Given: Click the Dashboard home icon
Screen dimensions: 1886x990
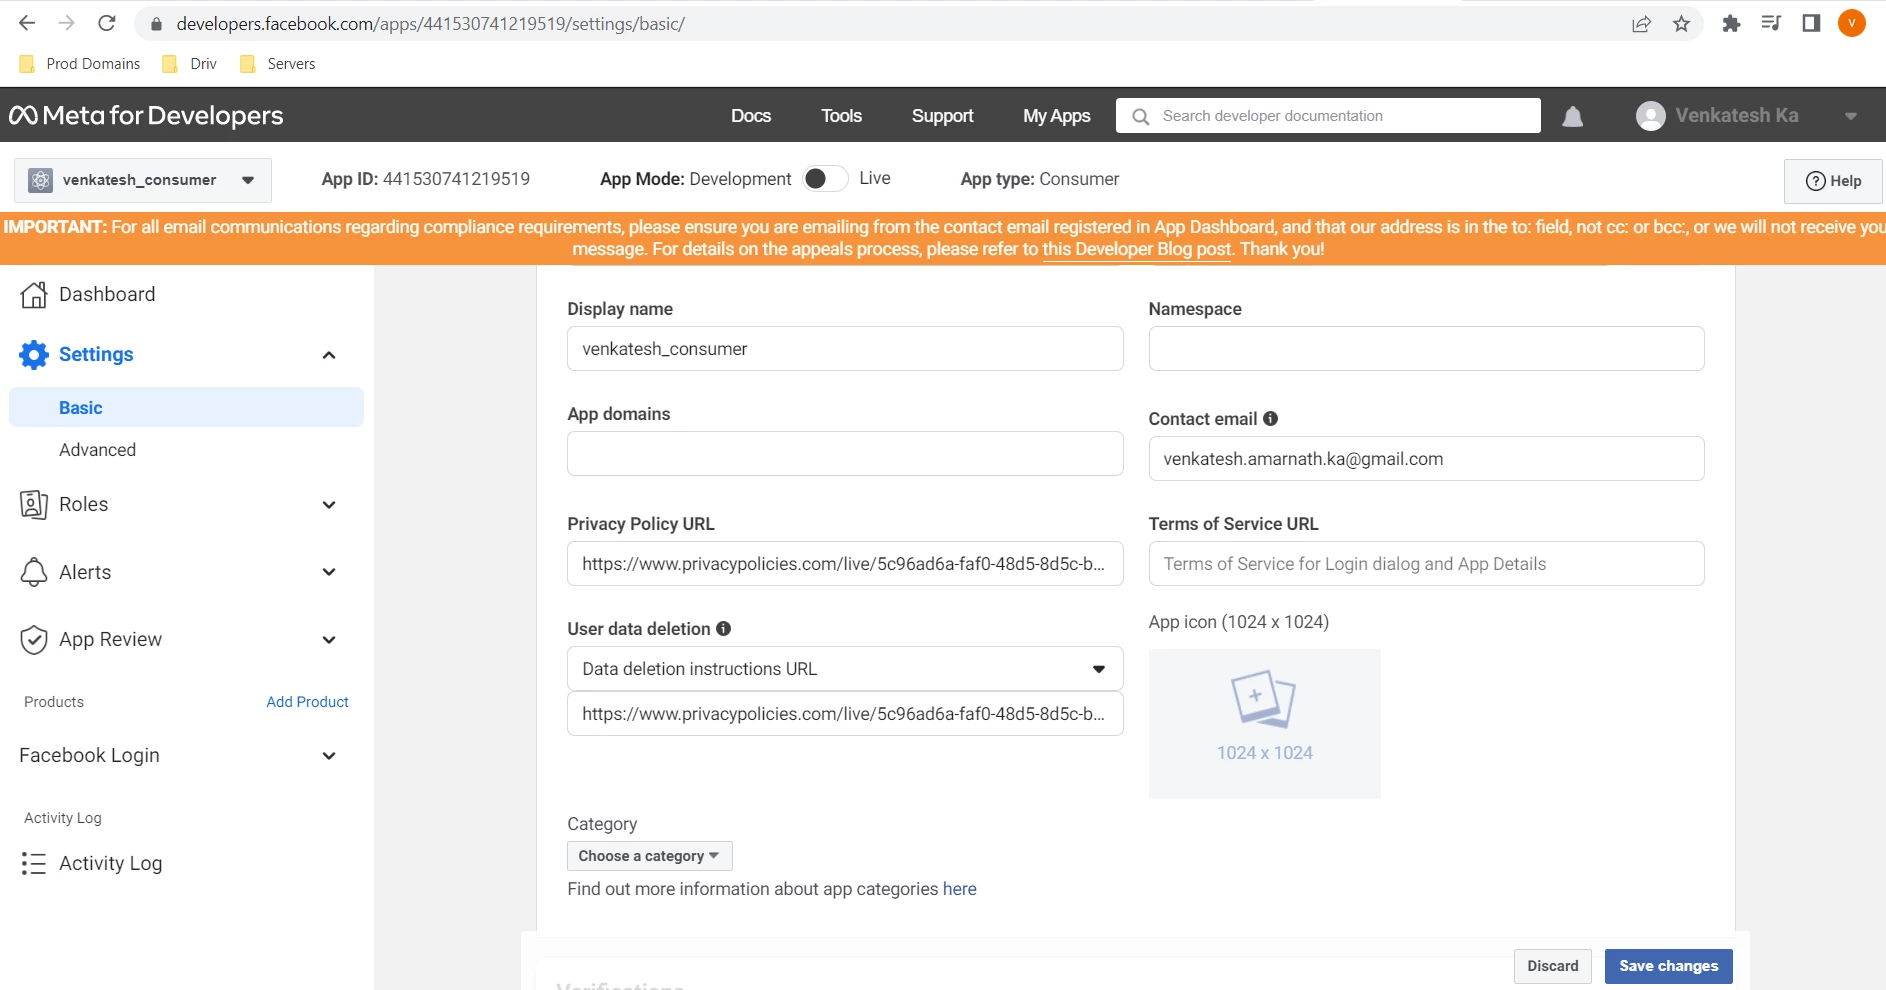Looking at the screenshot, I should coord(34,294).
